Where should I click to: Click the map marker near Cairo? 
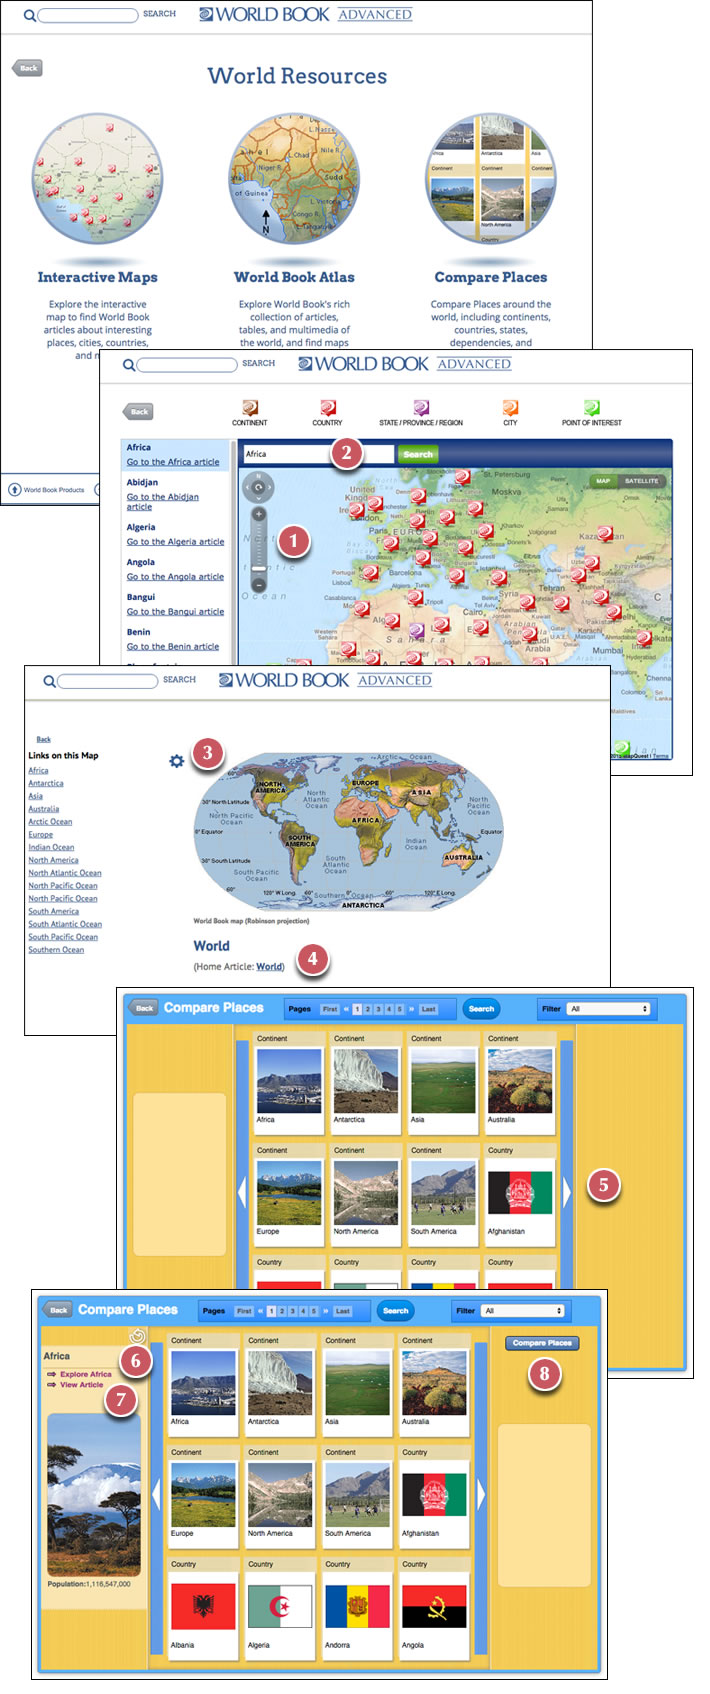[480, 626]
